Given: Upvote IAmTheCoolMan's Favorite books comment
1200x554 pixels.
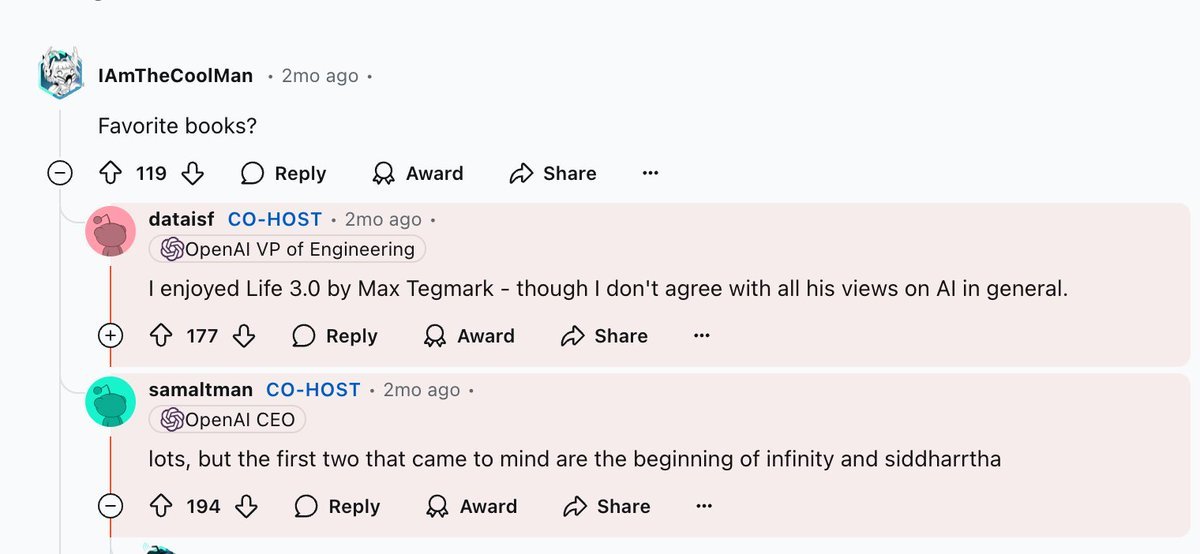Looking at the screenshot, I should [x=110, y=174].
